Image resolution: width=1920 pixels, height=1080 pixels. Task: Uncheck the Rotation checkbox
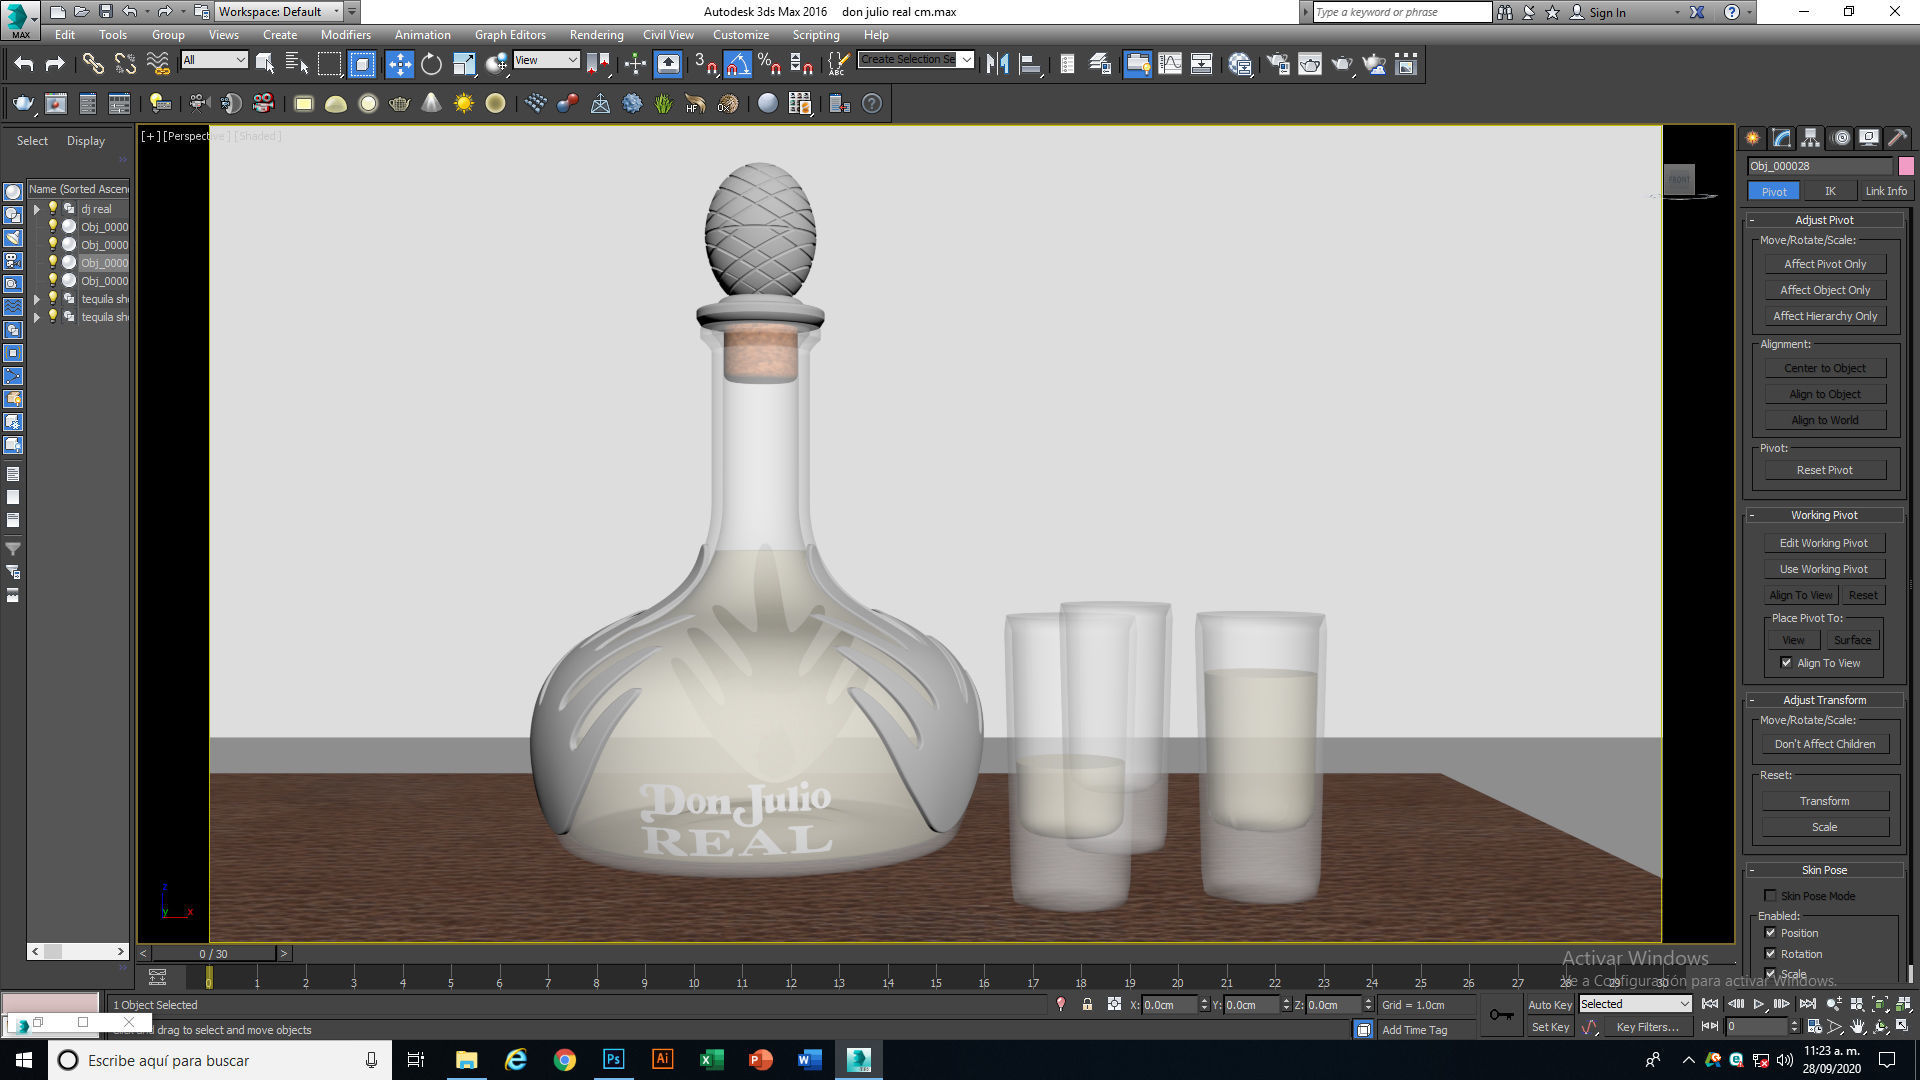click(x=1770, y=953)
